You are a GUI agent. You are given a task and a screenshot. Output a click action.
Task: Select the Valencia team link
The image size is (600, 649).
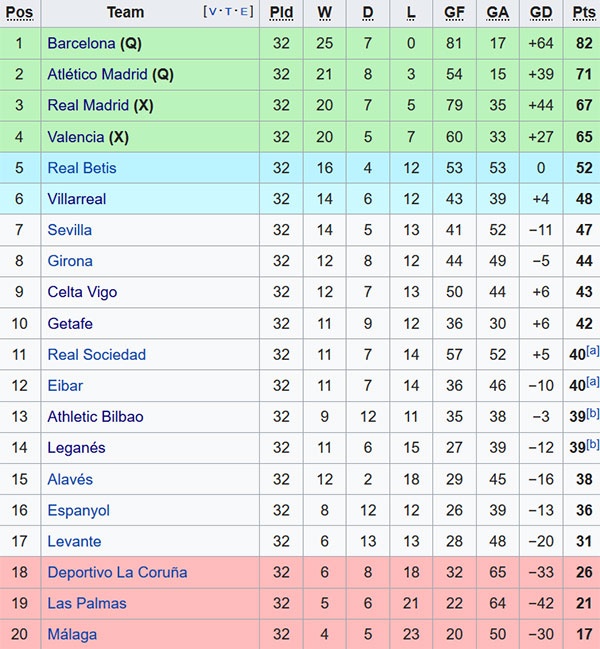point(75,137)
